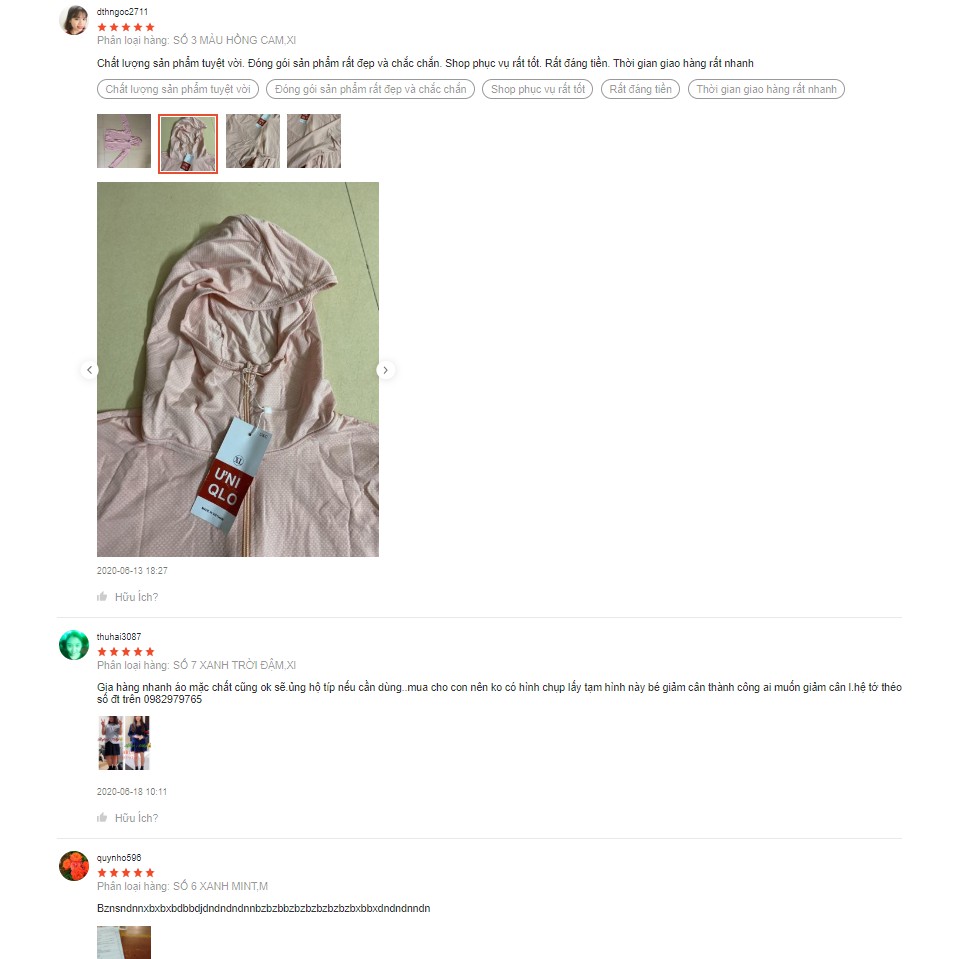Select highlighted hood thumbnail with red border
This screenshot has width=959, height=959.
click(188, 144)
